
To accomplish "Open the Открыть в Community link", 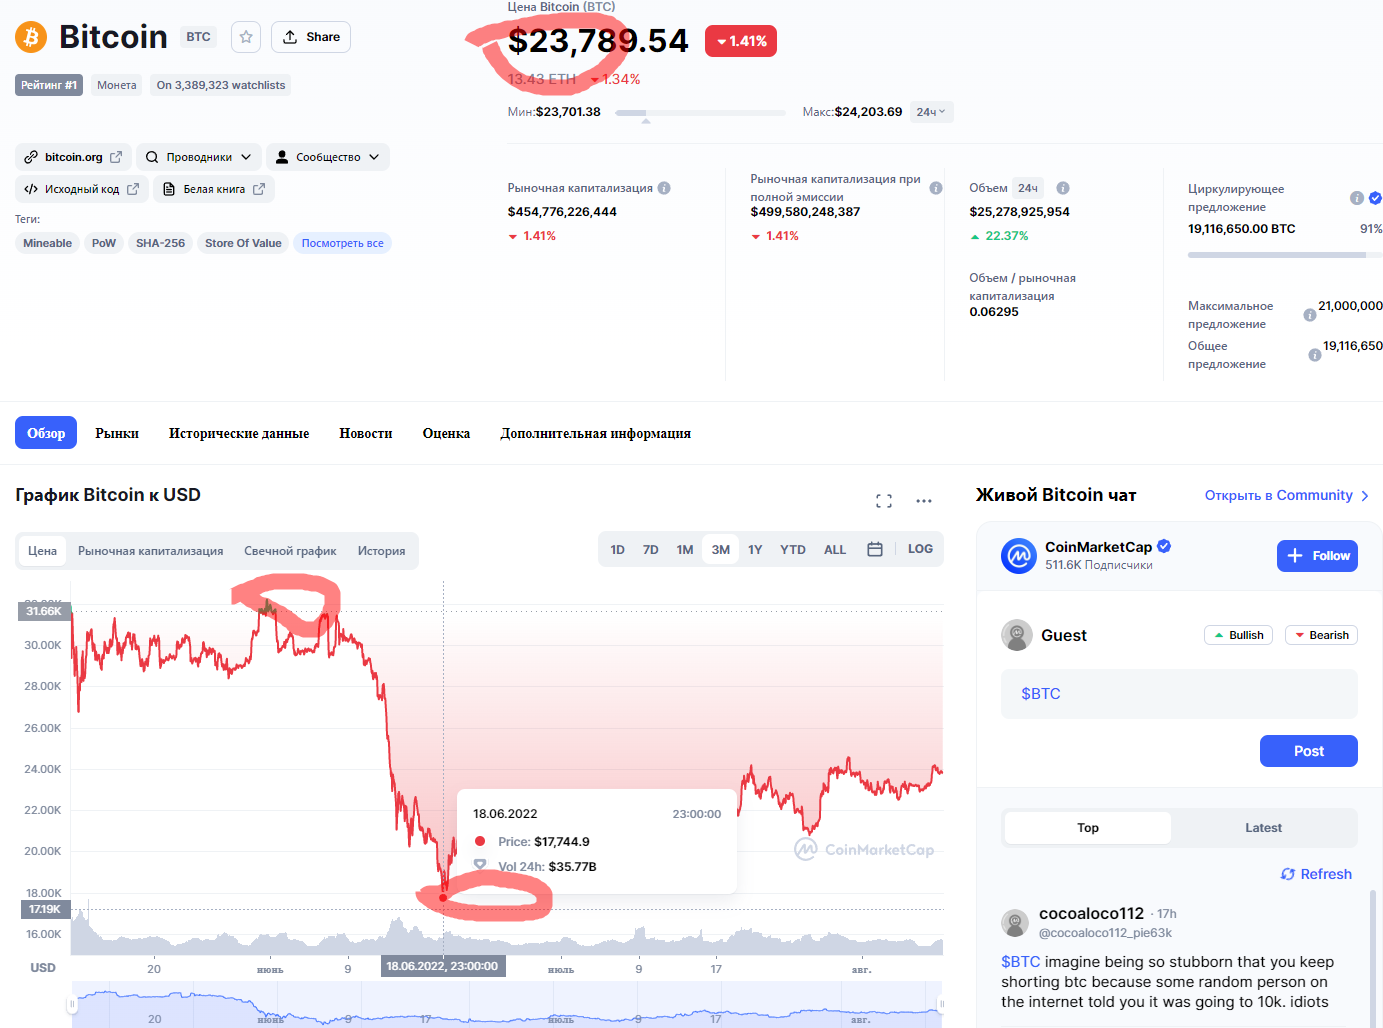I will (1286, 495).
